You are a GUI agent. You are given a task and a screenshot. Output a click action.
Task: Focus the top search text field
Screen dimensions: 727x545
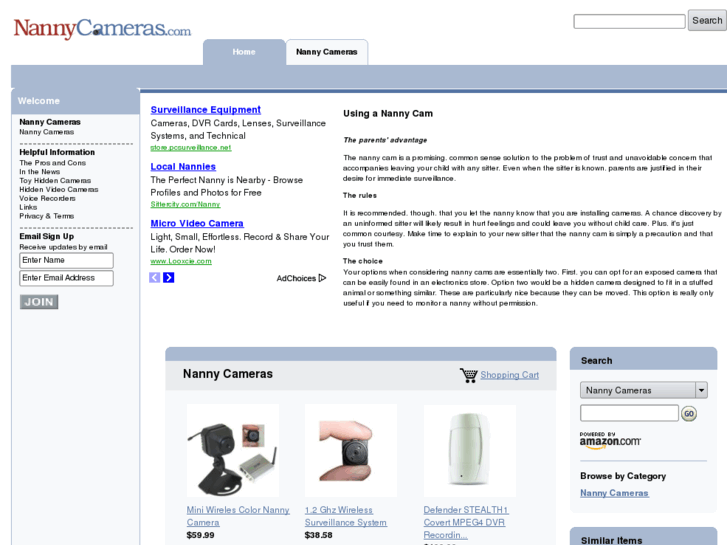coord(629,21)
